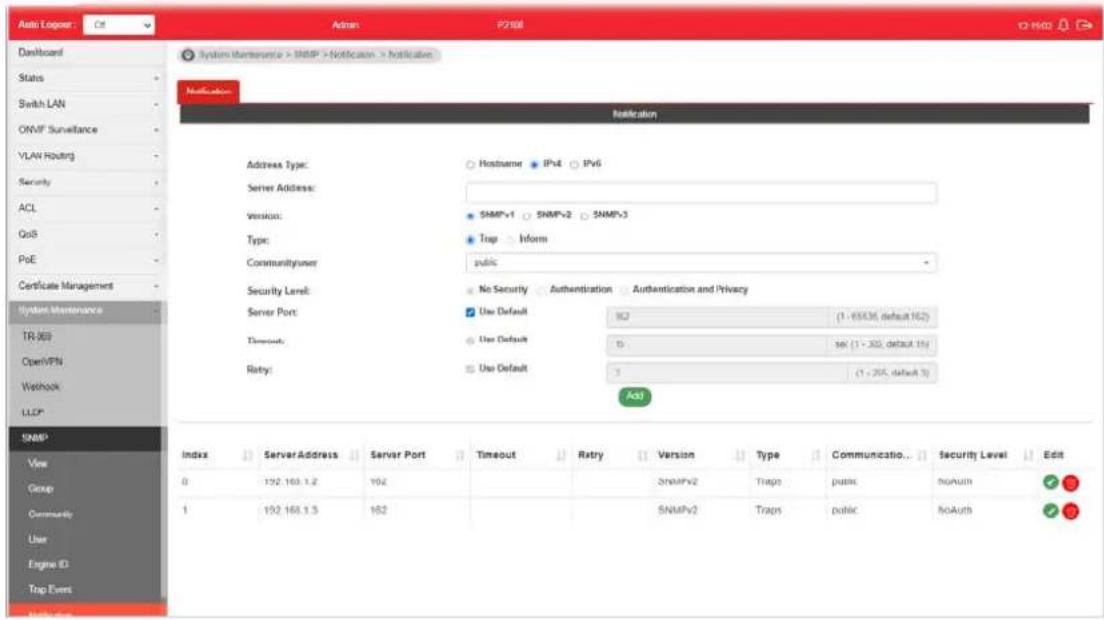Click red delete icon for 192.168.1.2 row
1104x620 pixels.
click(x=1070, y=483)
